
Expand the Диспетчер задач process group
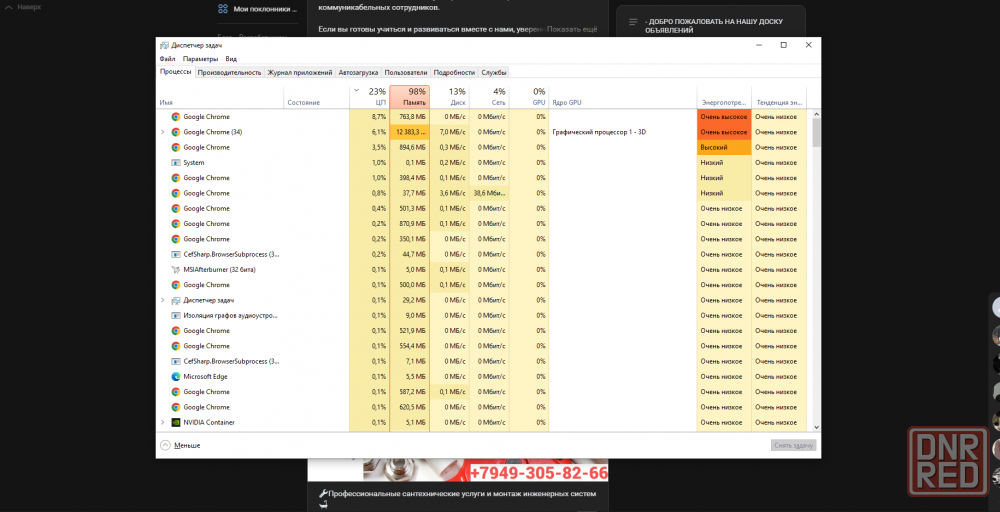(x=162, y=300)
